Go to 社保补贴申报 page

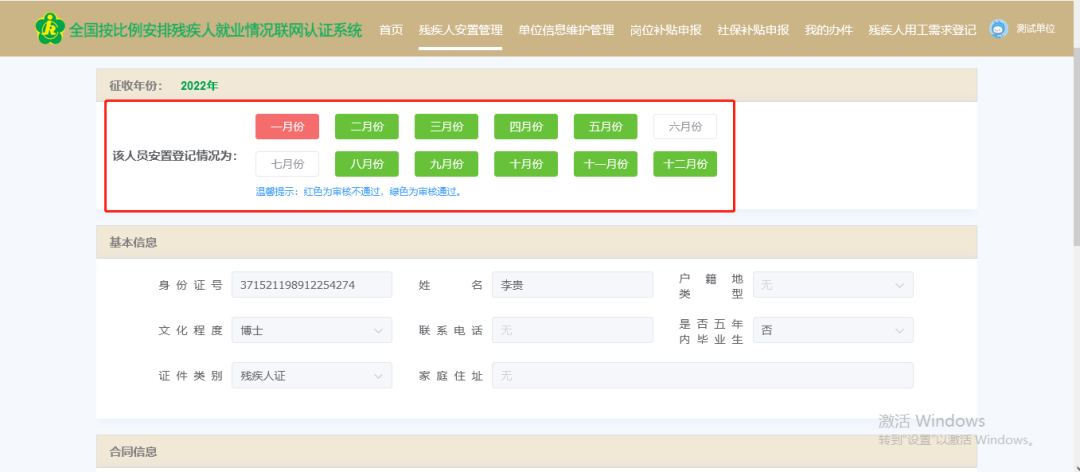[x=753, y=30]
